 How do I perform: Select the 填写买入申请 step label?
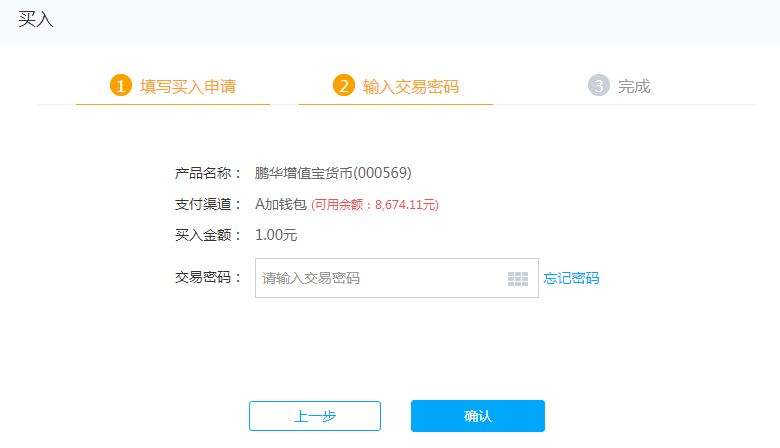click(188, 87)
